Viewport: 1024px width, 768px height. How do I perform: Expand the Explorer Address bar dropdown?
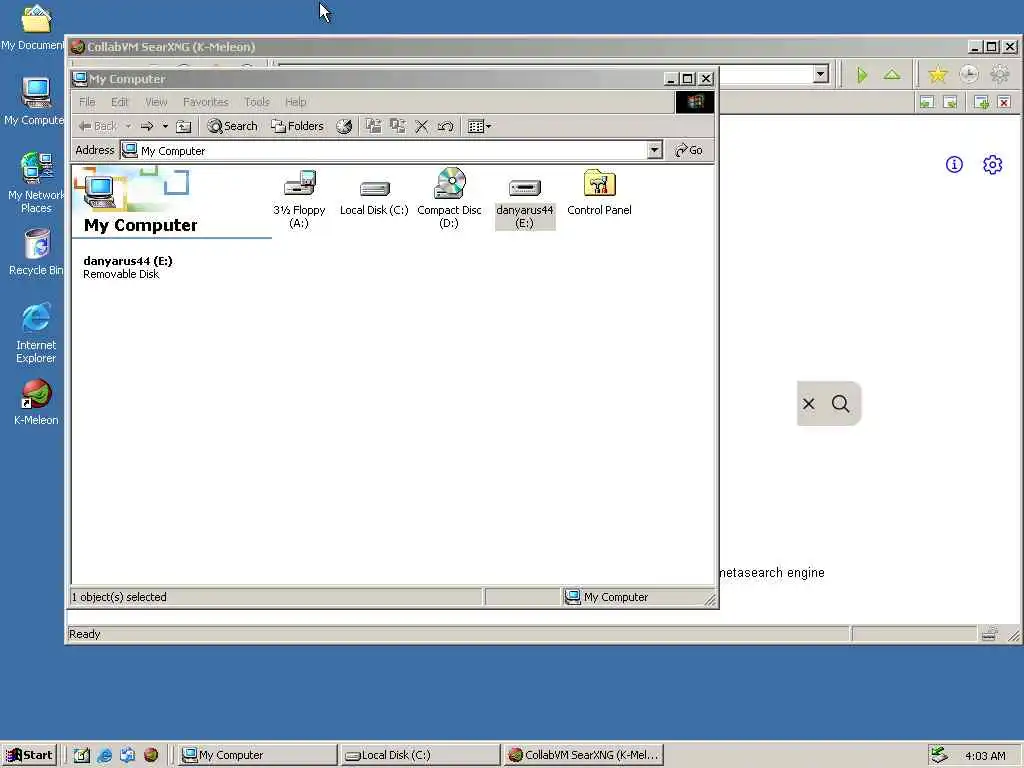coord(654,151)
